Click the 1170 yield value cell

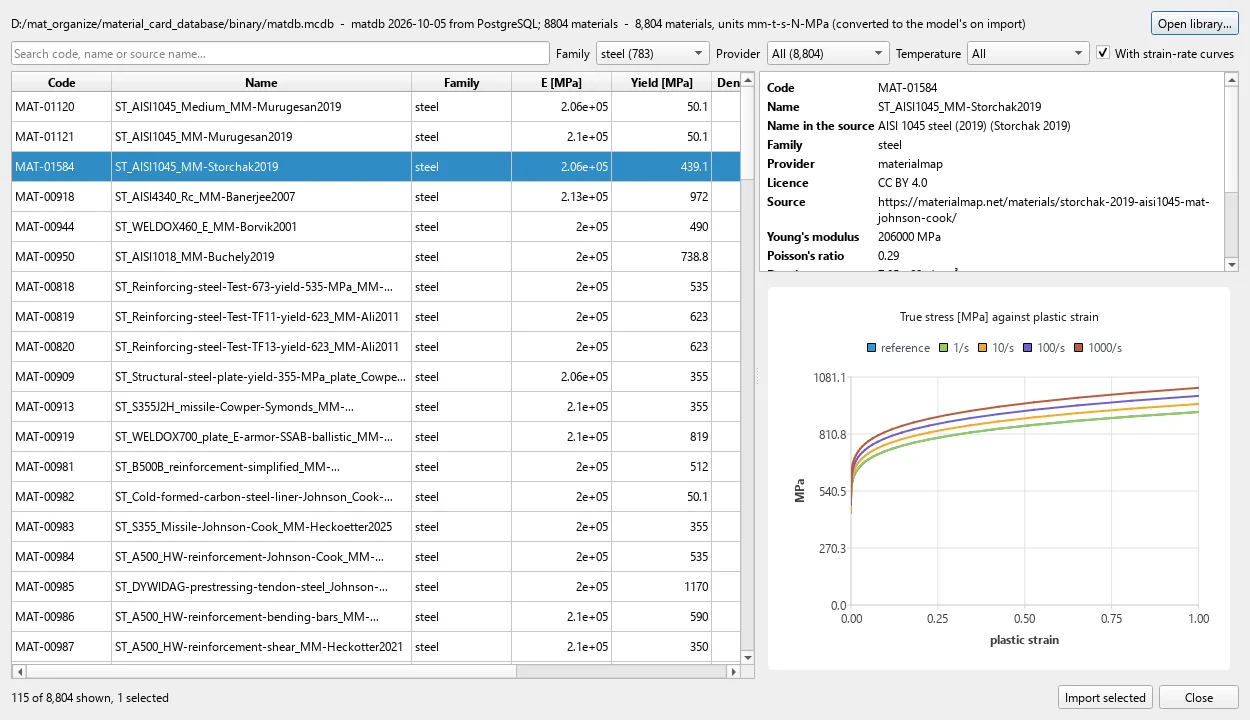point(662,587)
